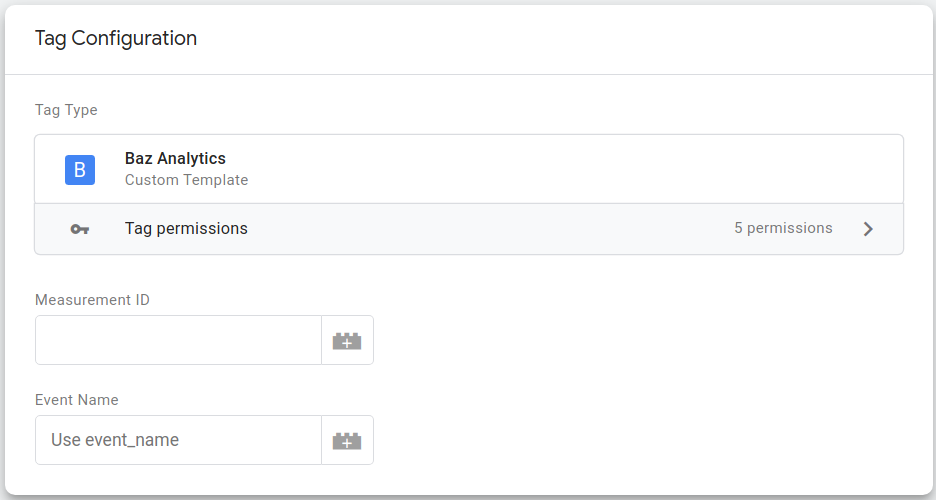This screenshot has width=936, height=500.
Task: Expand Tag permissions using the chevron arrow
Action: (868, 229)
